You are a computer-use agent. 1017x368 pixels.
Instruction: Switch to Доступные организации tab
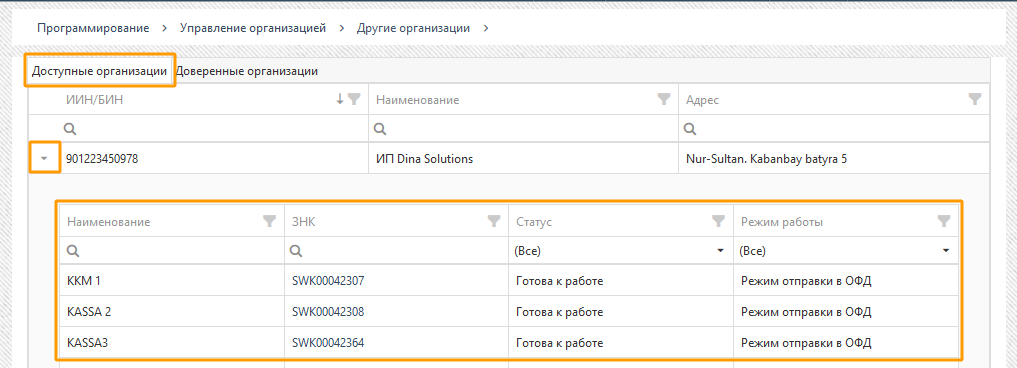(99, 71)
